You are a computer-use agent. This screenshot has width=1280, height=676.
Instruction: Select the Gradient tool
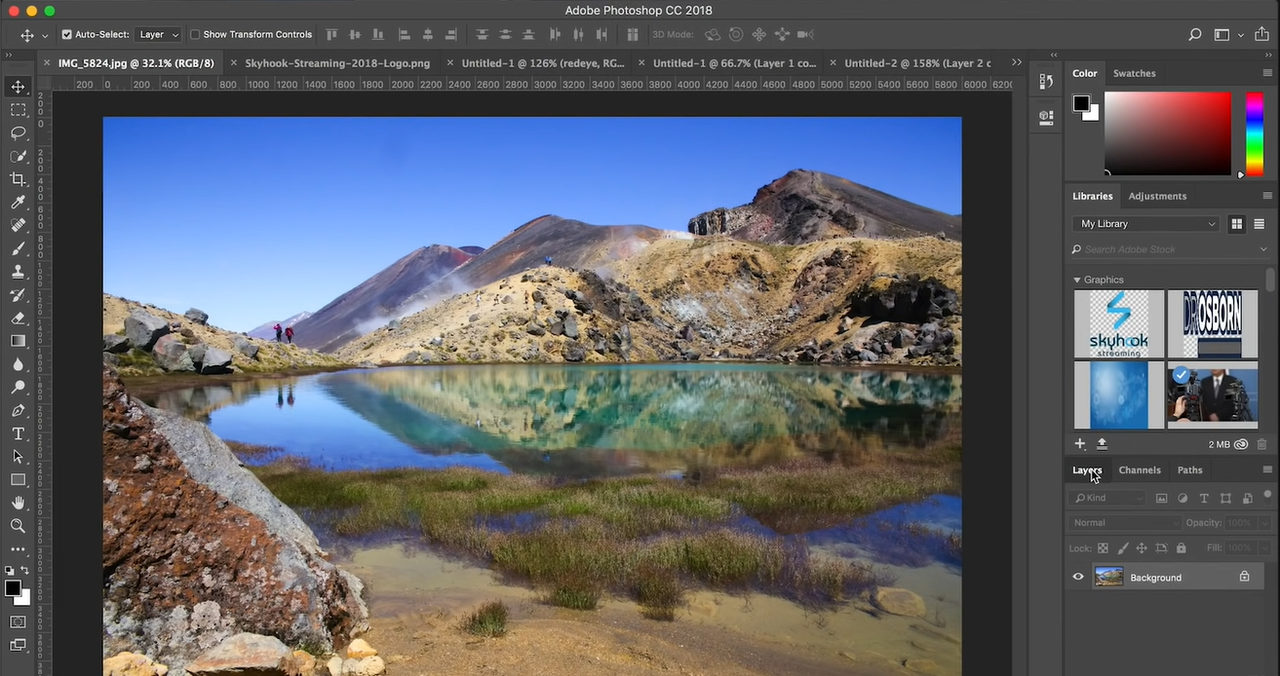coord(18,341)
